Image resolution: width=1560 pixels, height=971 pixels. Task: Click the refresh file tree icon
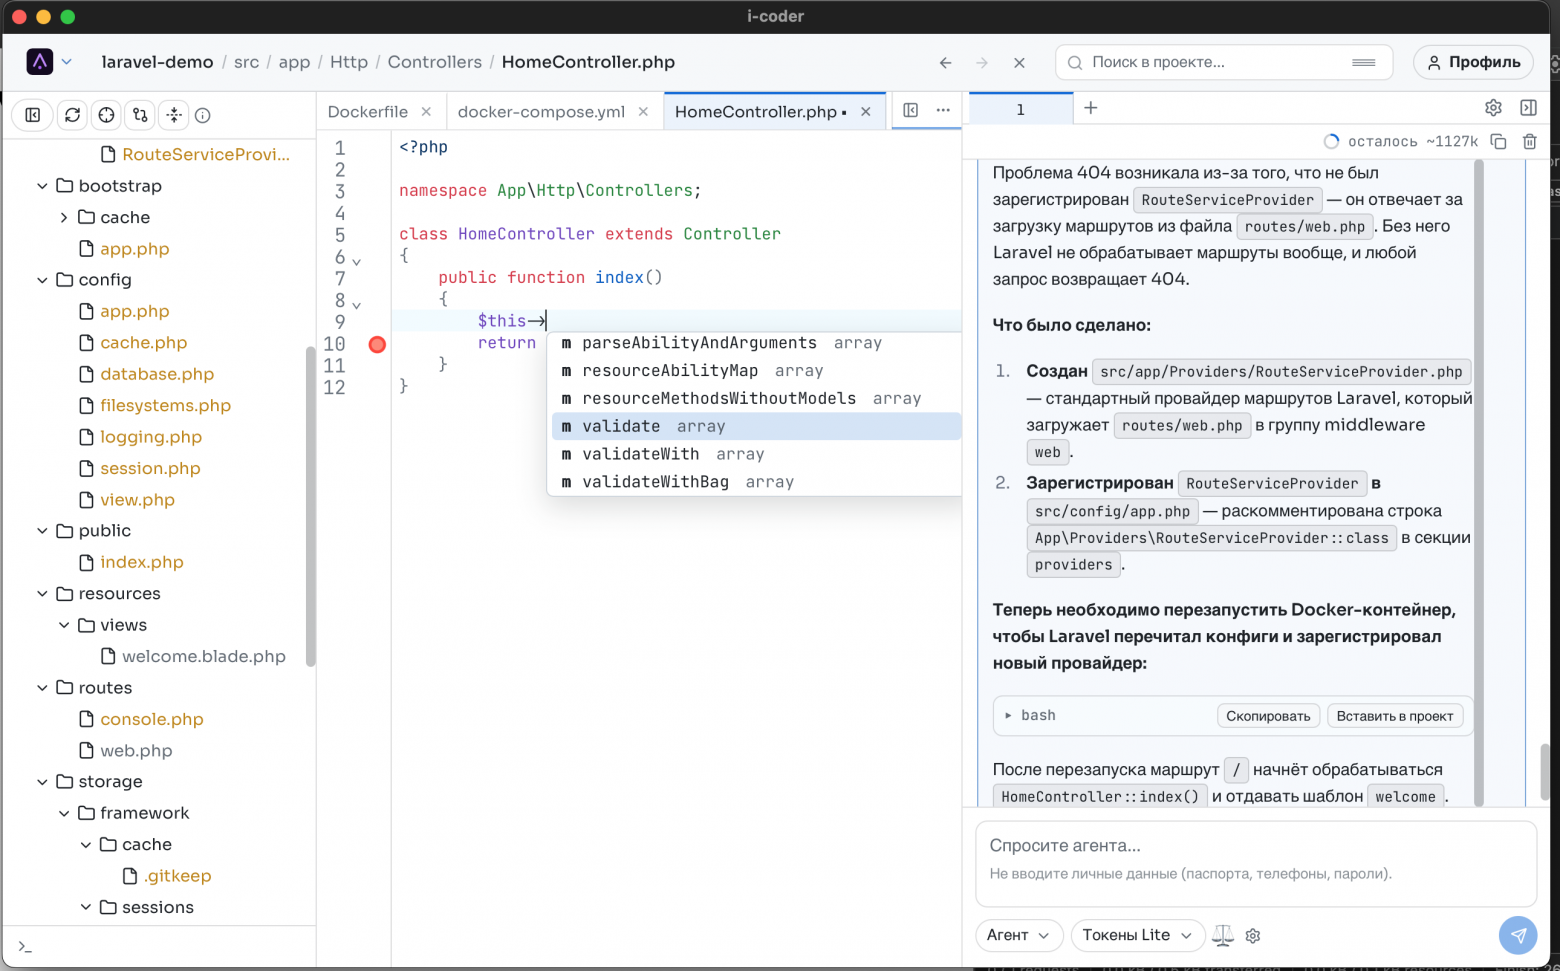(72, 115)
